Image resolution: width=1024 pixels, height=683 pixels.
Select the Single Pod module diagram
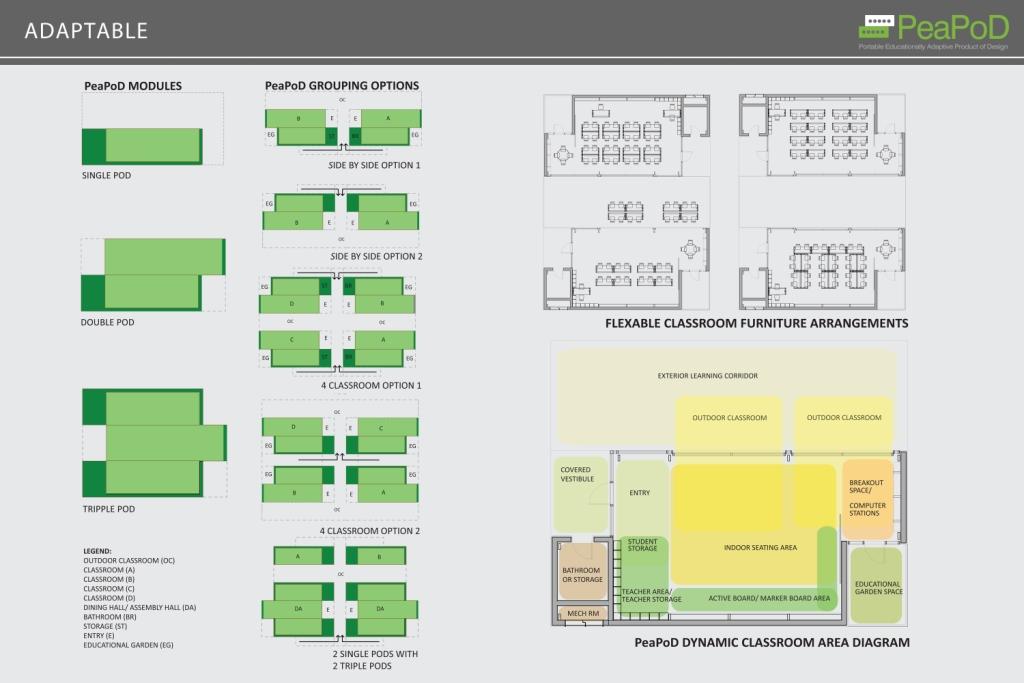(142, 146)
